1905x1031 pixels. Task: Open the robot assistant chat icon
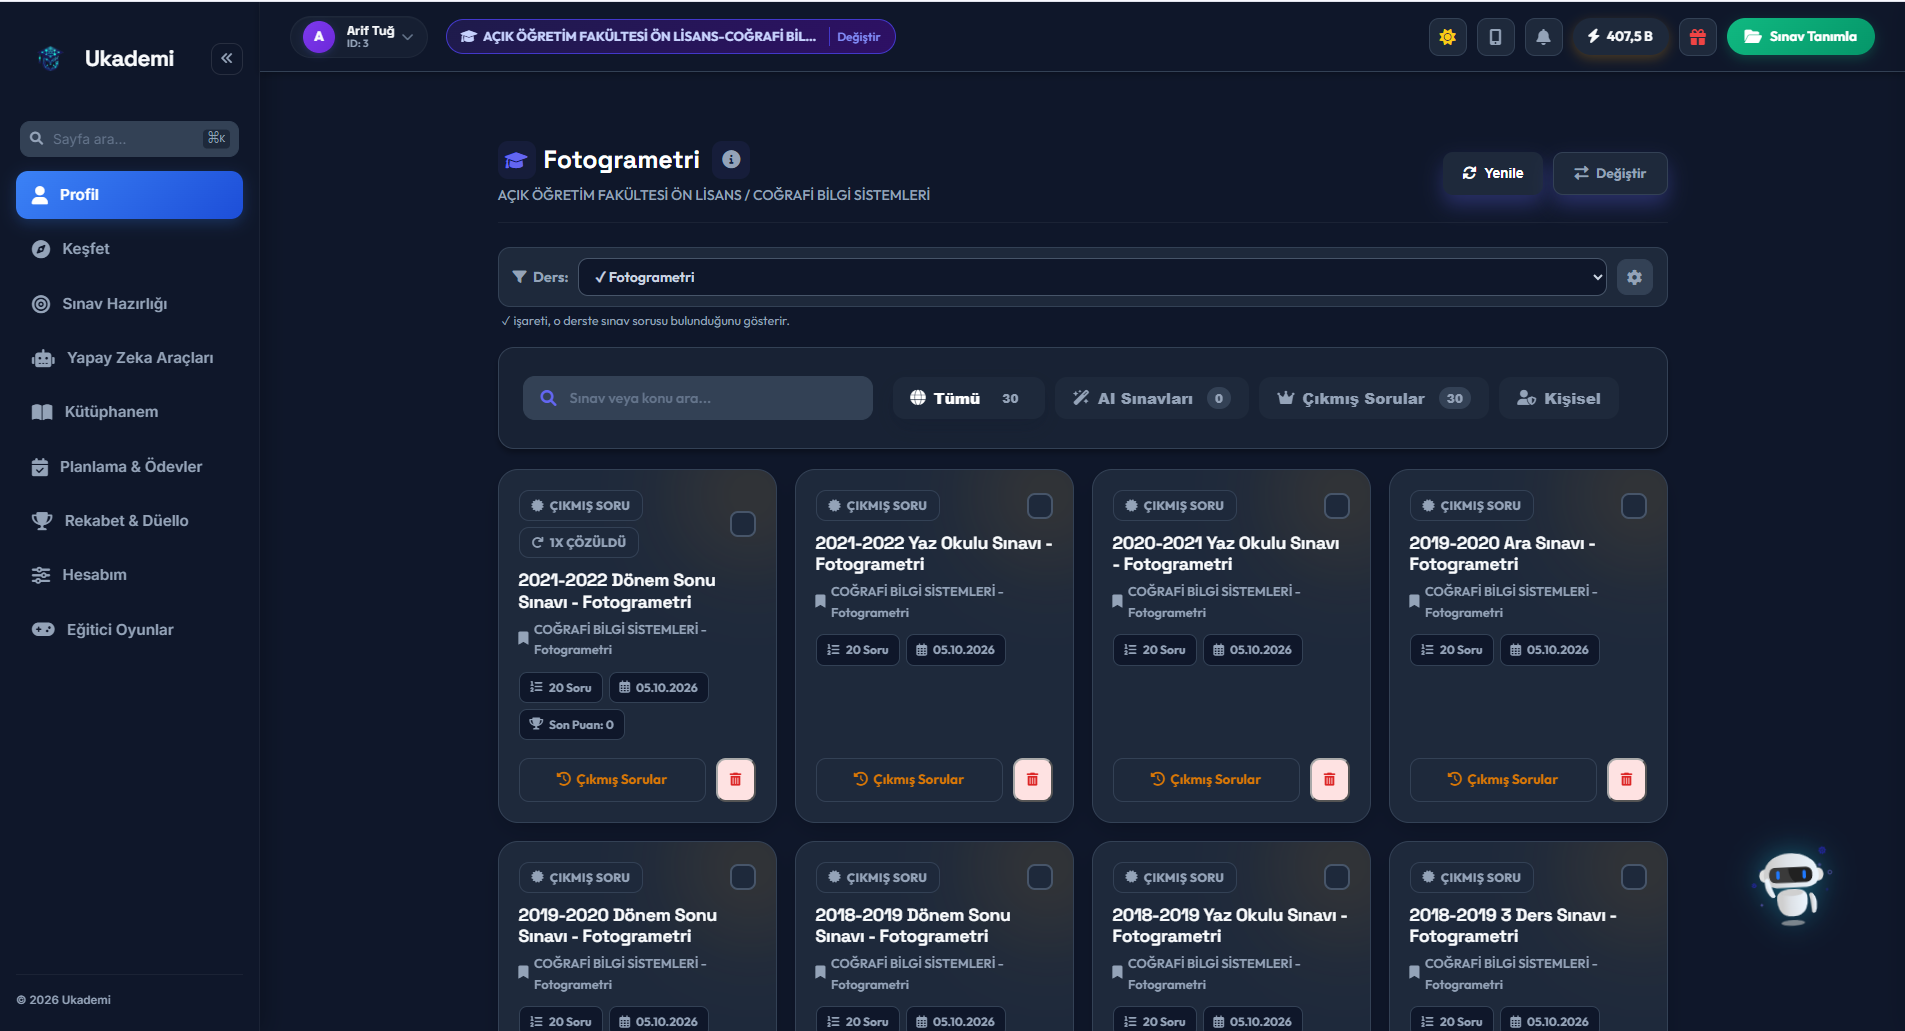[x=1791, y=887]
